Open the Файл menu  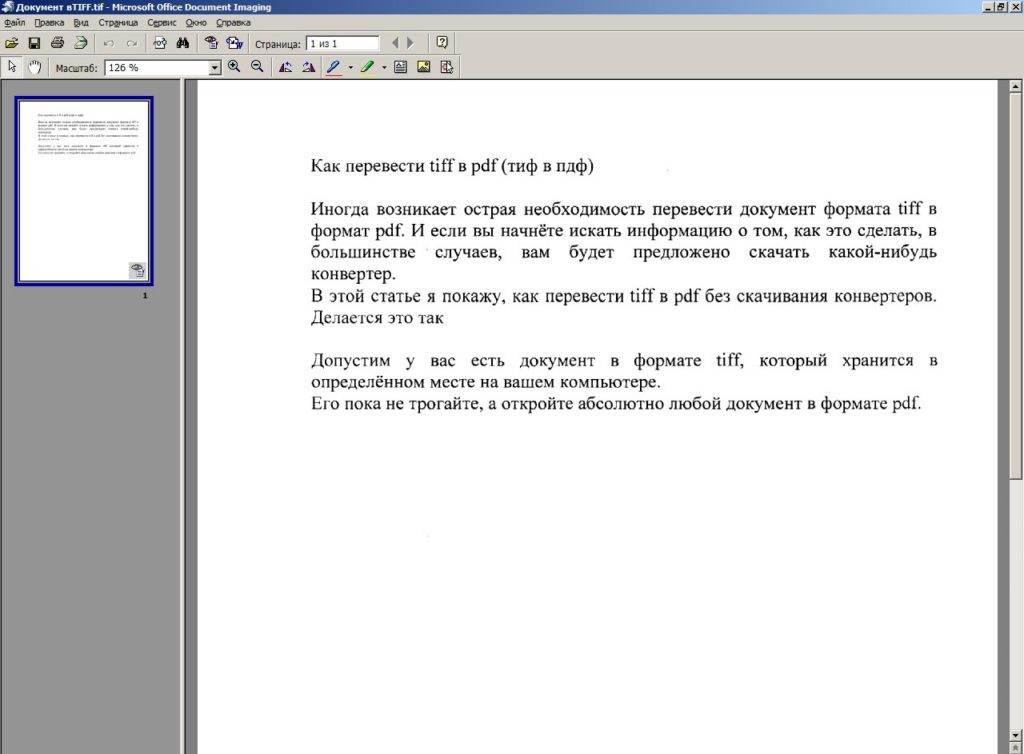point(14,22)
